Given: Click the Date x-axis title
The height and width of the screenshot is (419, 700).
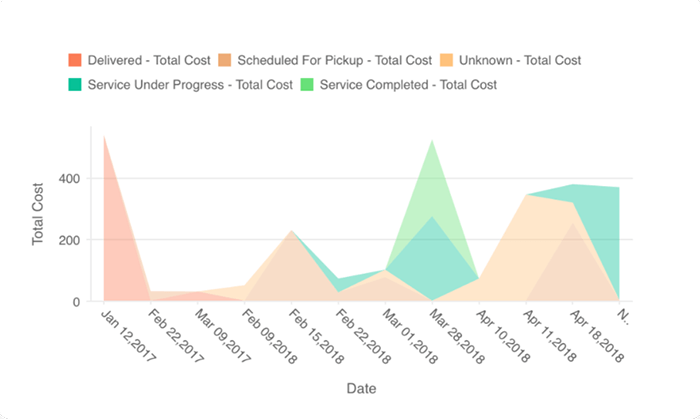Looking at the screenshot, I should click(361, 388).
